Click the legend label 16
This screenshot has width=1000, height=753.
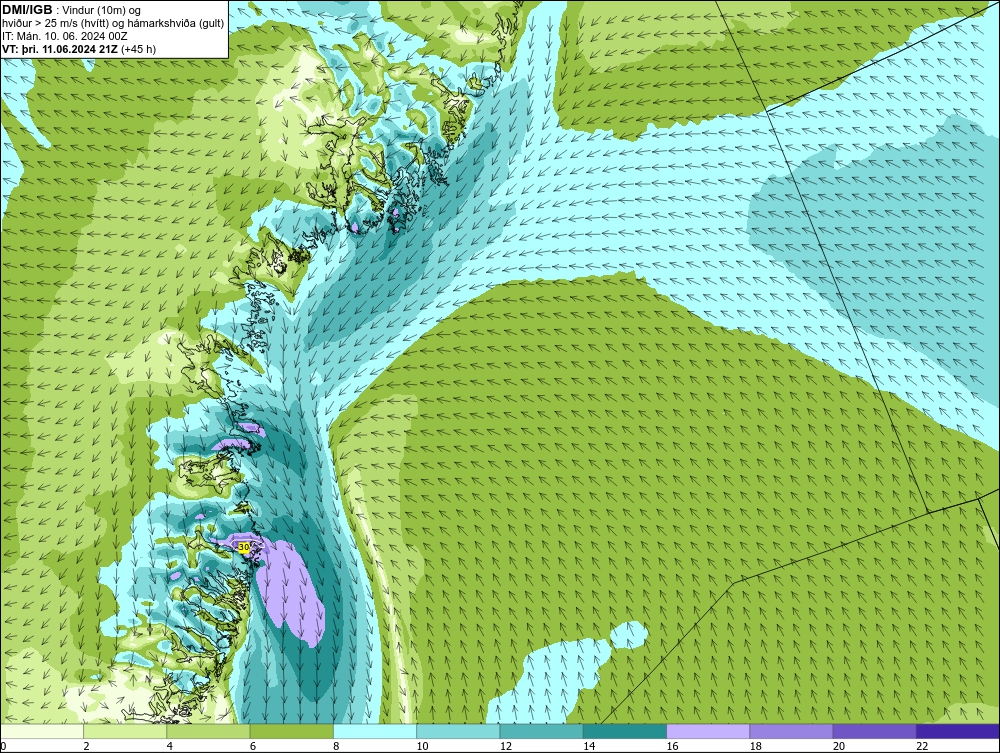point(672,746)
